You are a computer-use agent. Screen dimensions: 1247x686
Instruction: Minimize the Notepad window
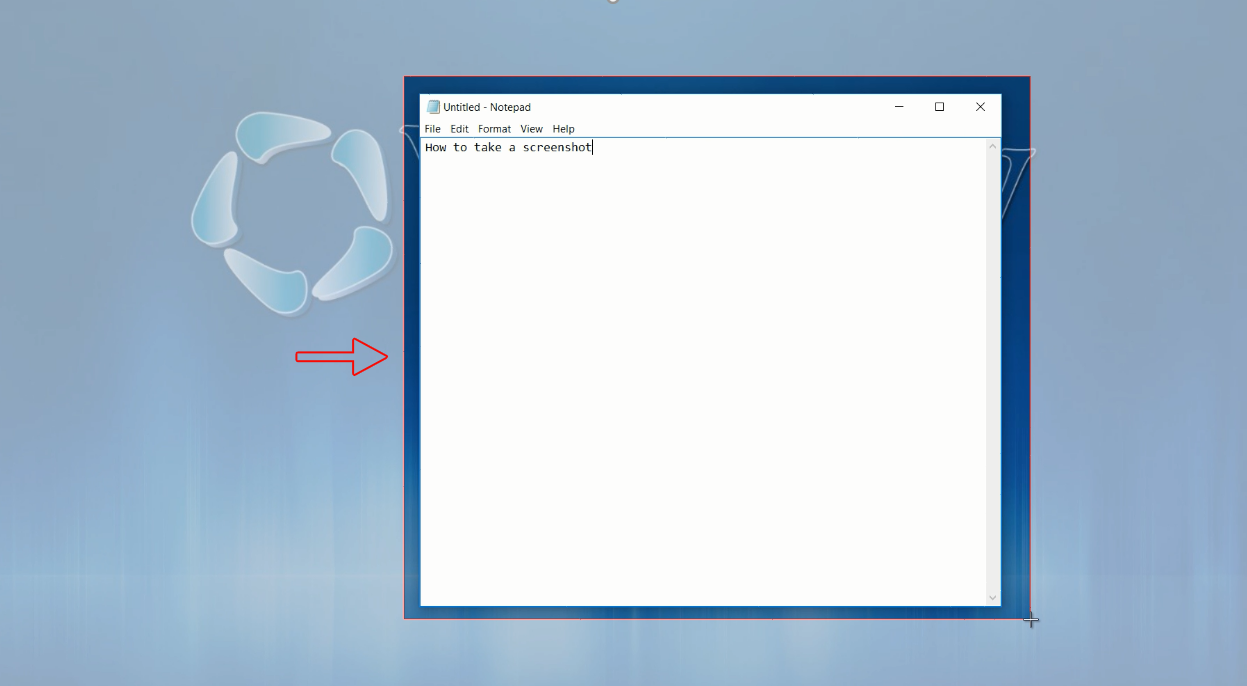pos(899,107)
